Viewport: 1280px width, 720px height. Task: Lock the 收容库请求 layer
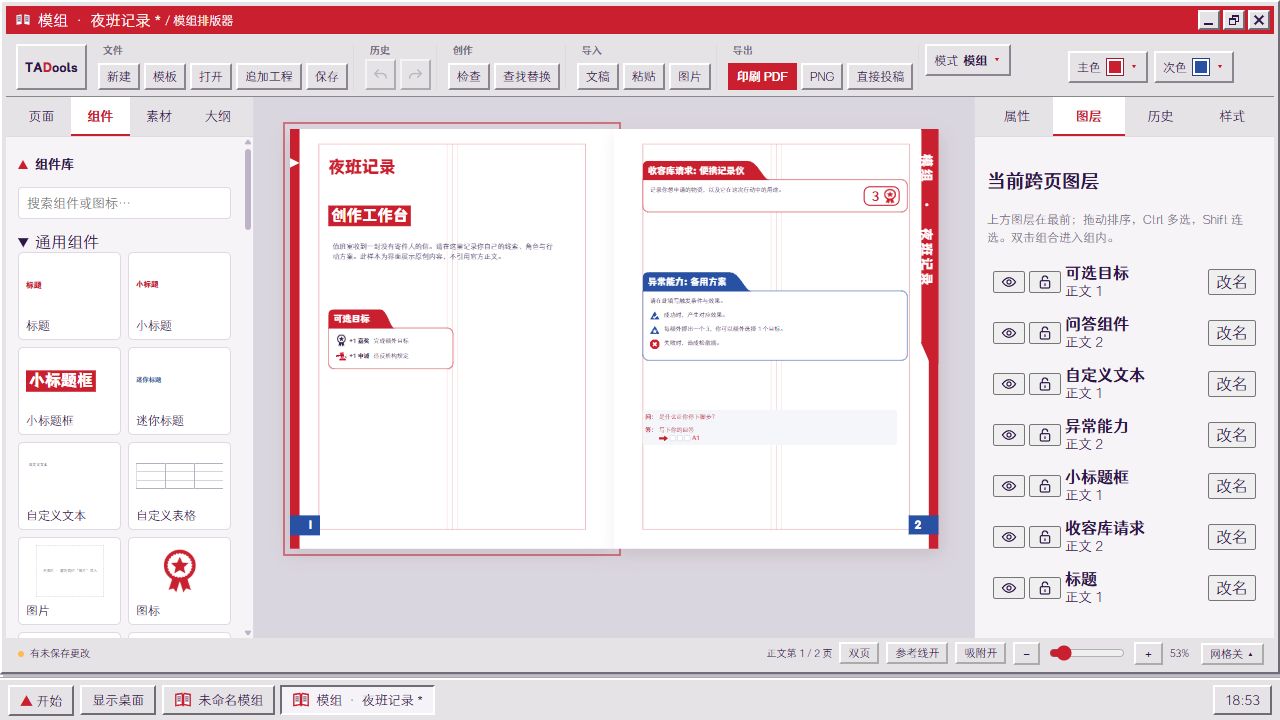1045,537
